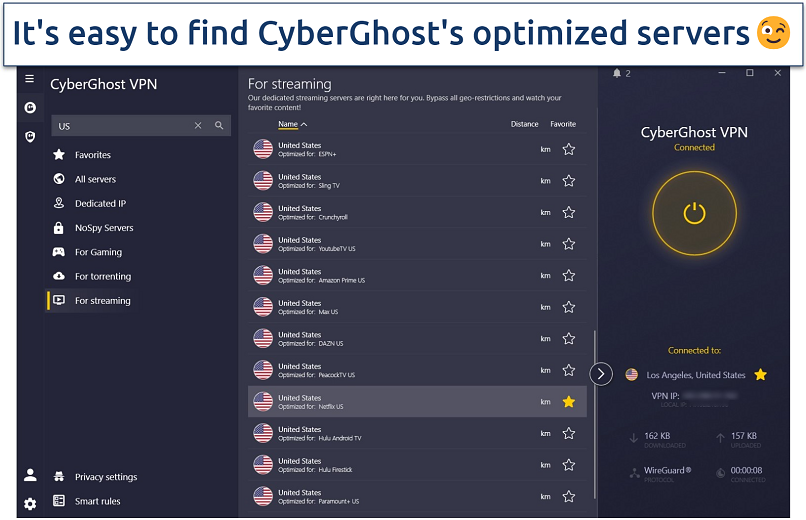Click Los Angeles, United States connection label
The height and width of the screenshot is (520, 806).
point(695,375)
